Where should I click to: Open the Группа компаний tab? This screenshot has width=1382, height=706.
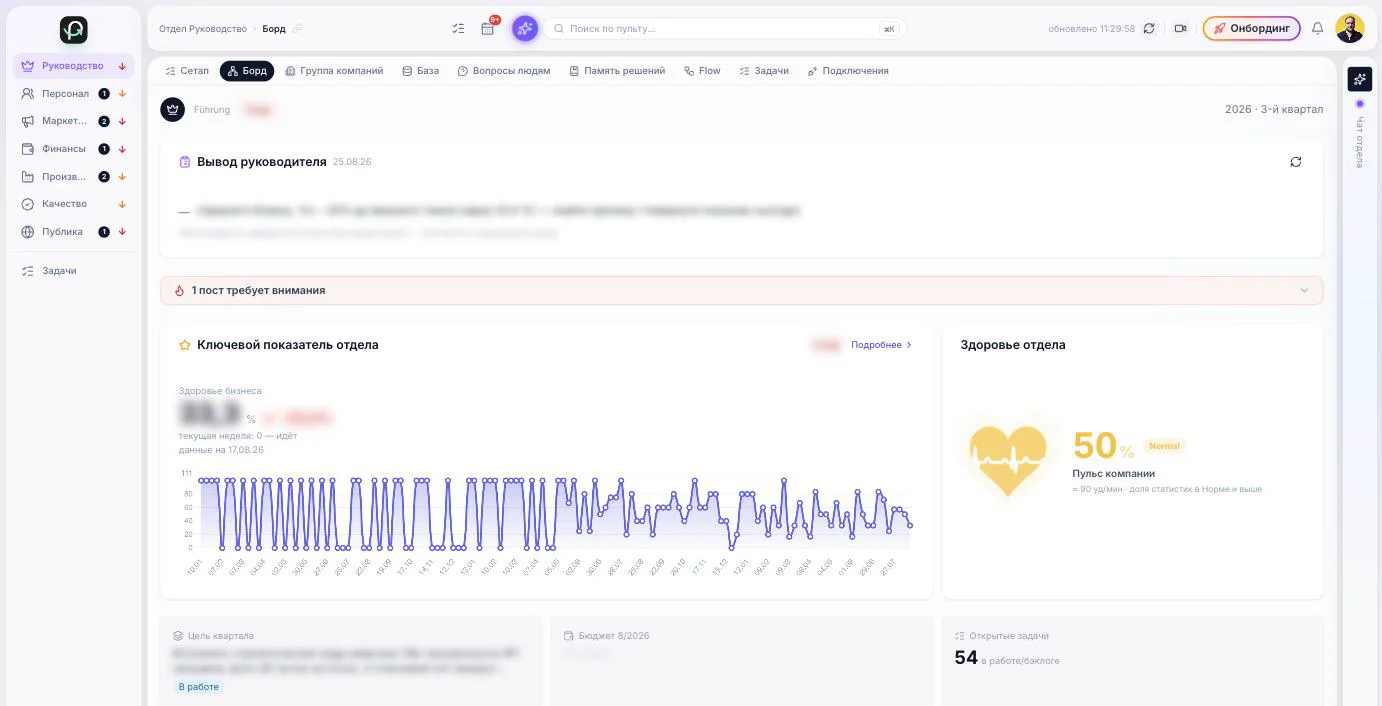(334, 71)
